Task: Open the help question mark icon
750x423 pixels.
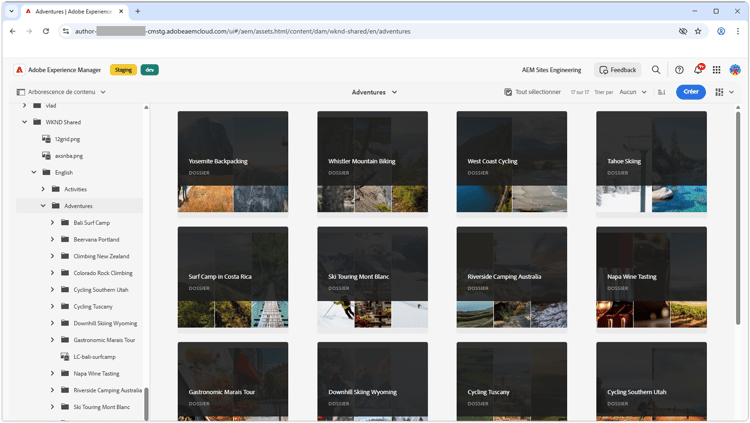Action: pyautogui.click(x=679, y=70)
